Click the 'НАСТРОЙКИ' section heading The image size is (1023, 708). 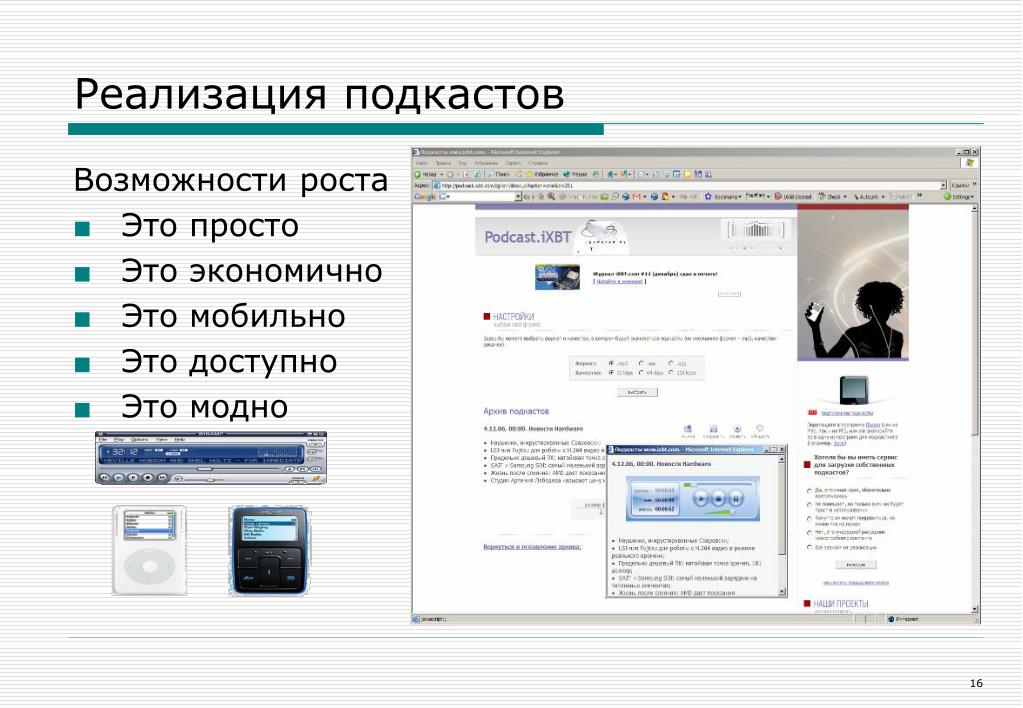click(x=513, y=316)
